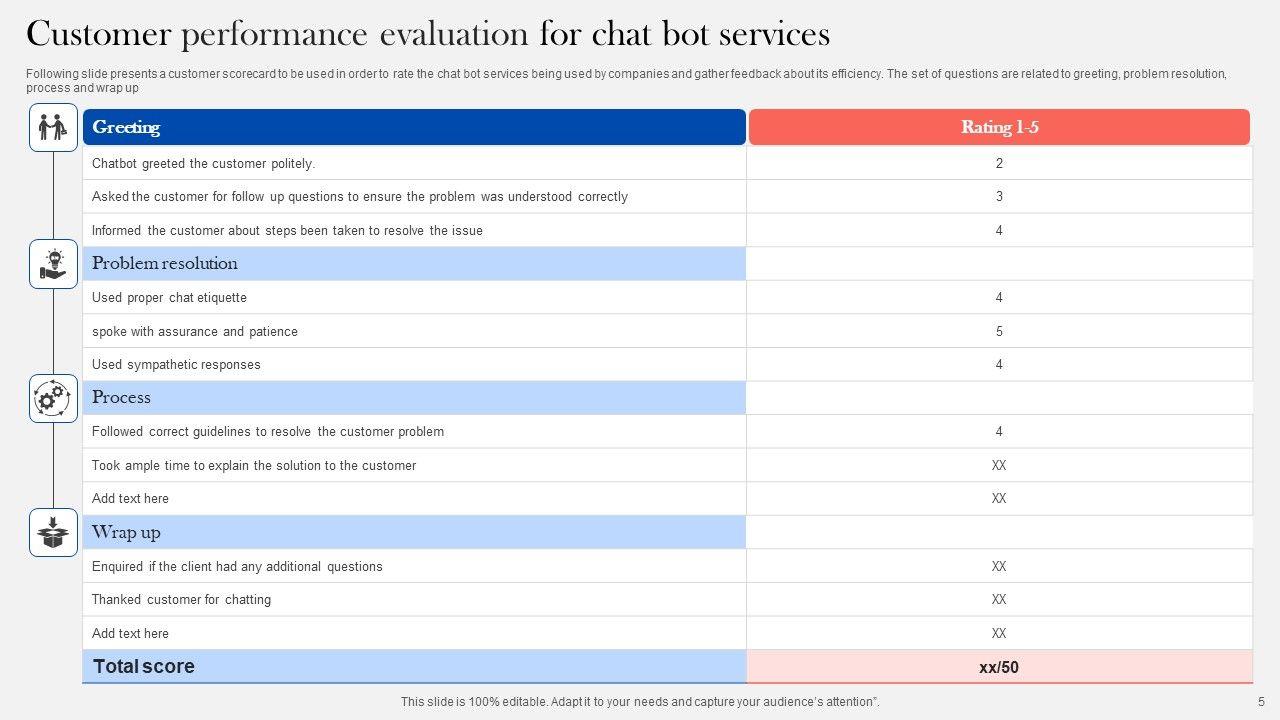Click the xx/50 total score value

click(x=999, y=667)
